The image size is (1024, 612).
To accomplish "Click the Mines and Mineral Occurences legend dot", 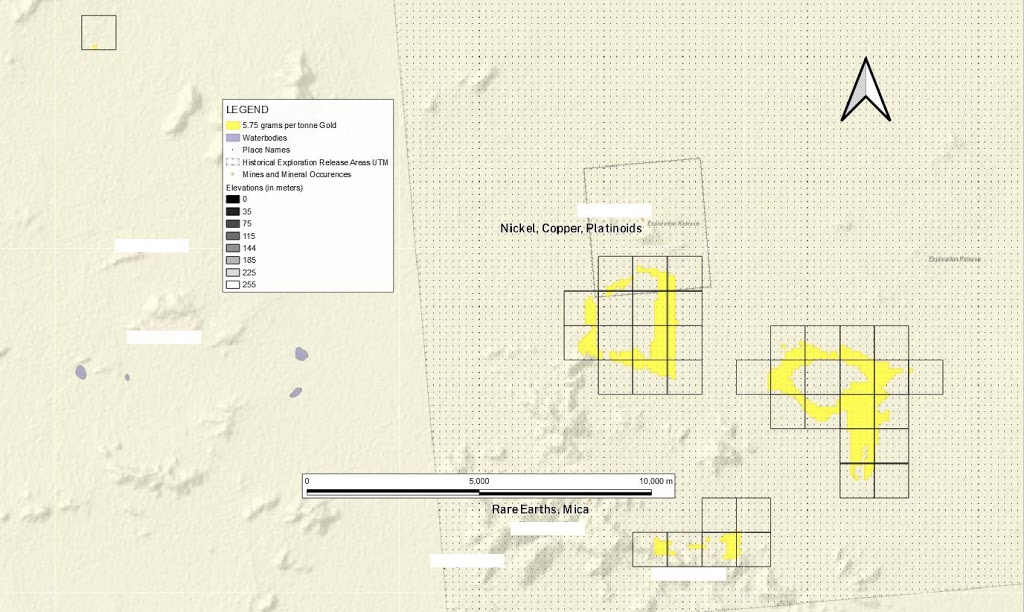I will (x=233, y=174).
